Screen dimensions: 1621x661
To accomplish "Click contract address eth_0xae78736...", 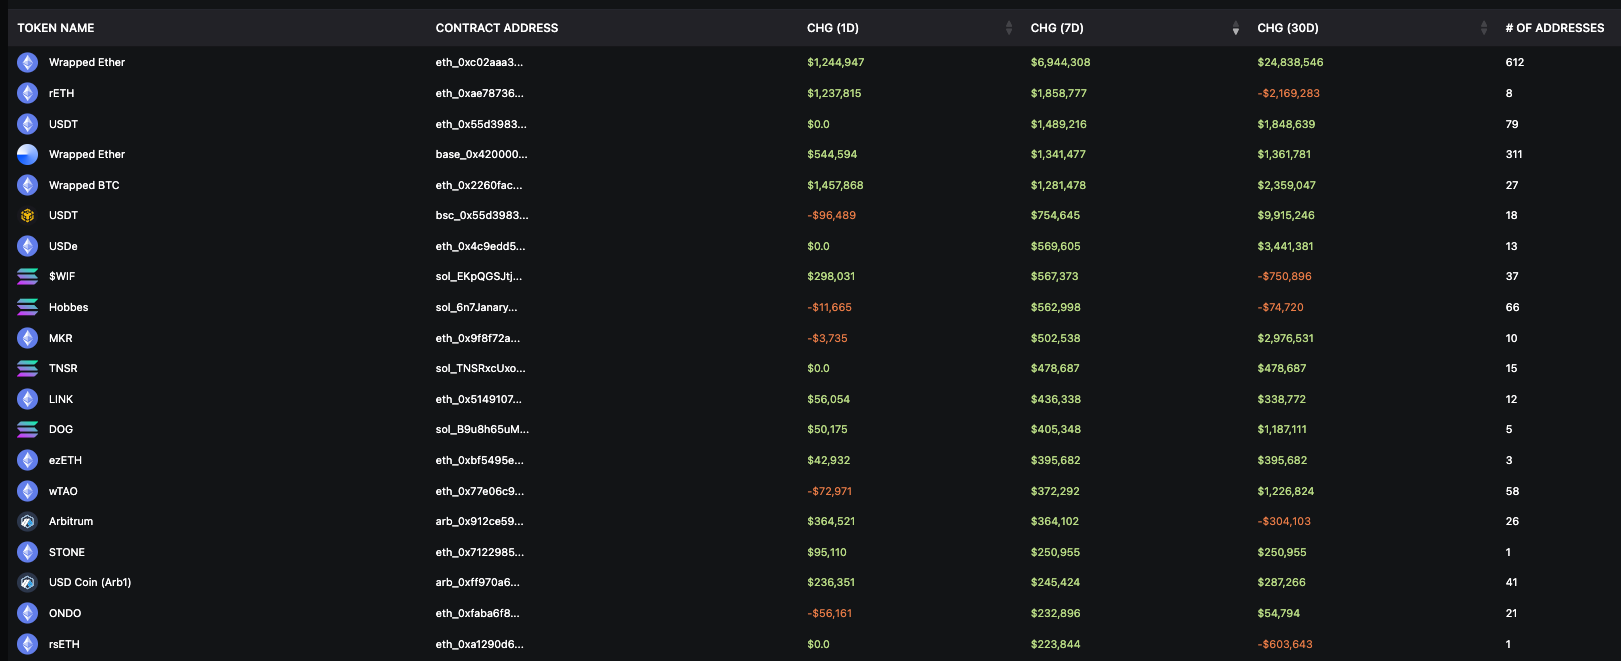I will (x=479, y=93).
